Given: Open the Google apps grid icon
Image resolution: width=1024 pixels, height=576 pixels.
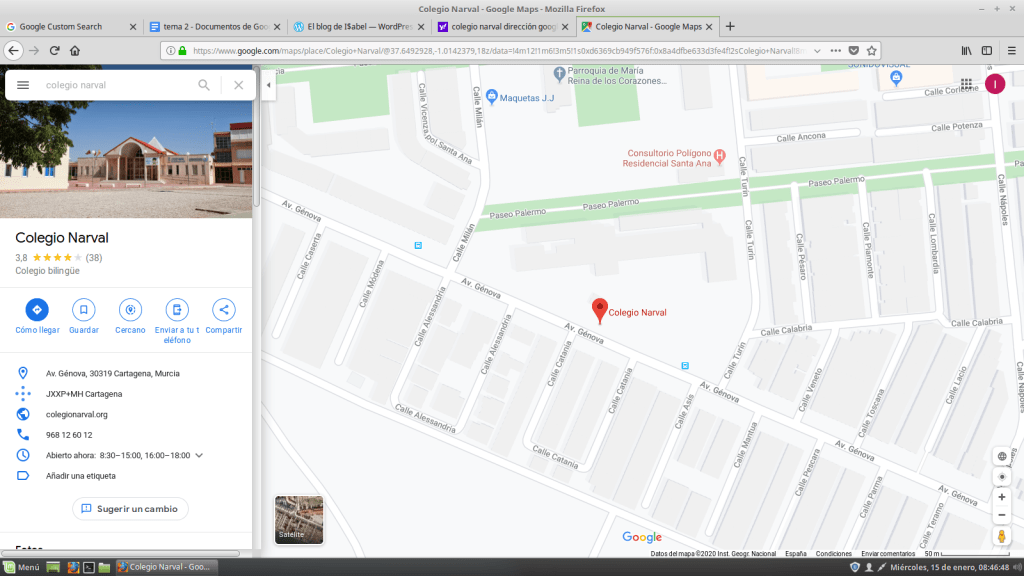Looking at the screenshot, I should [966, 84].
